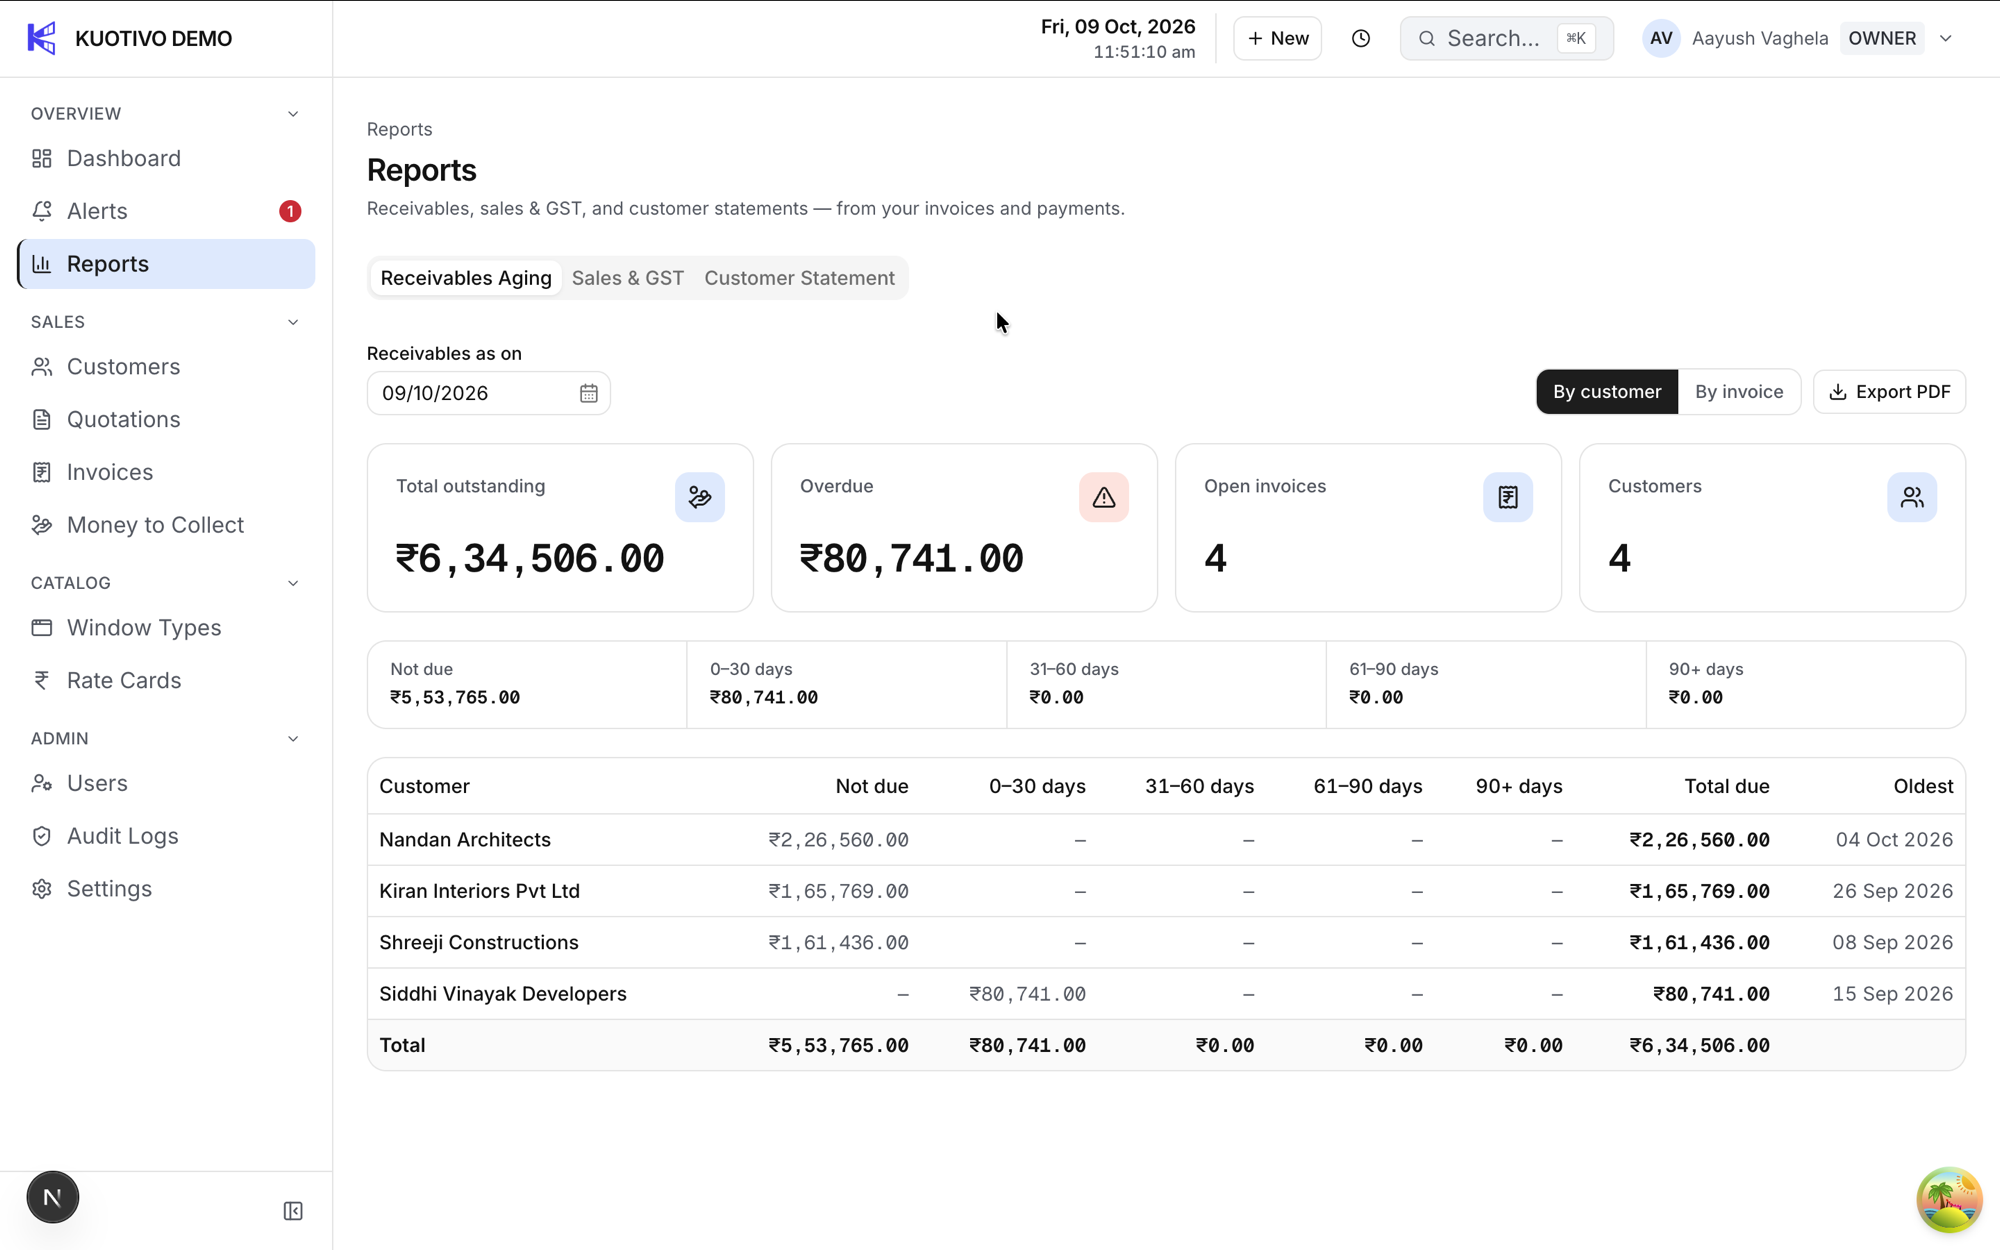The width and height of the screenshot is (2000, 1250).
Task: Click the Alerts notification badge showing 1
Action: tap(290, 211)
